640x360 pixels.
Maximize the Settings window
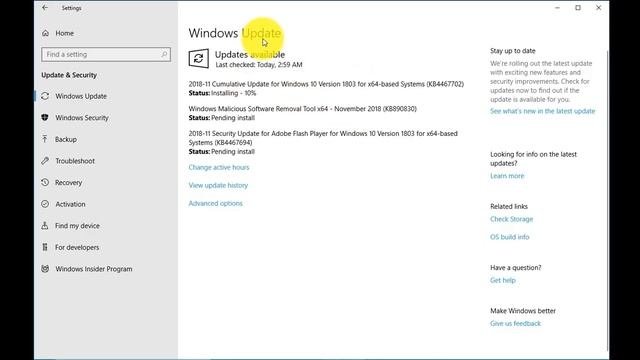578,8
